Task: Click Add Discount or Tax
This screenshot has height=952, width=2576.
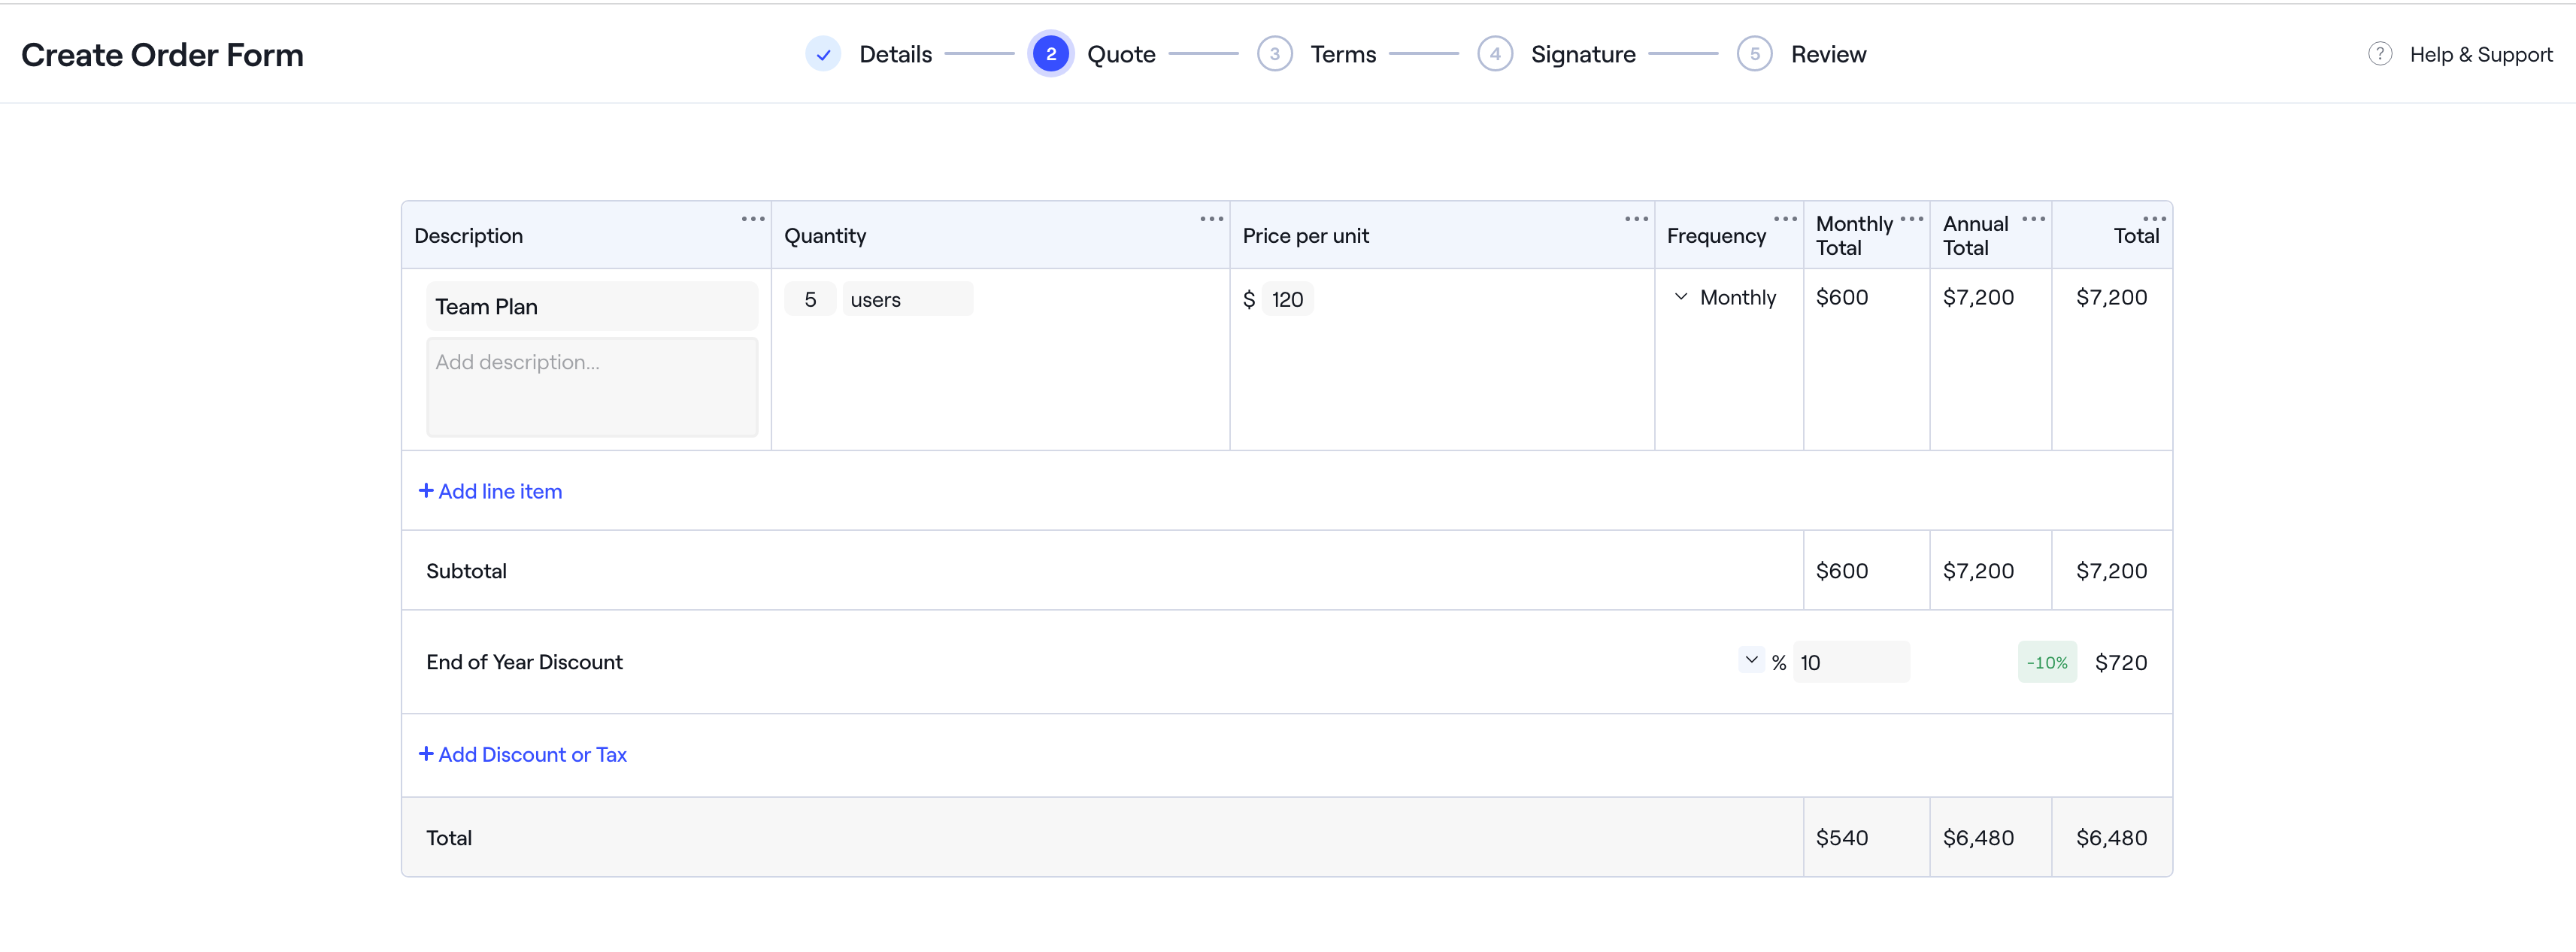Action: click(522, 755)
